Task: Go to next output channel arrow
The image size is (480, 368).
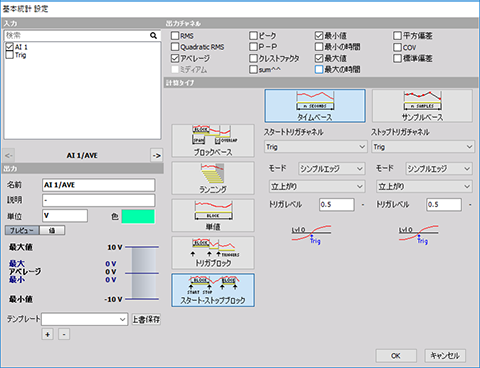Action: click(x=156, y=155)
